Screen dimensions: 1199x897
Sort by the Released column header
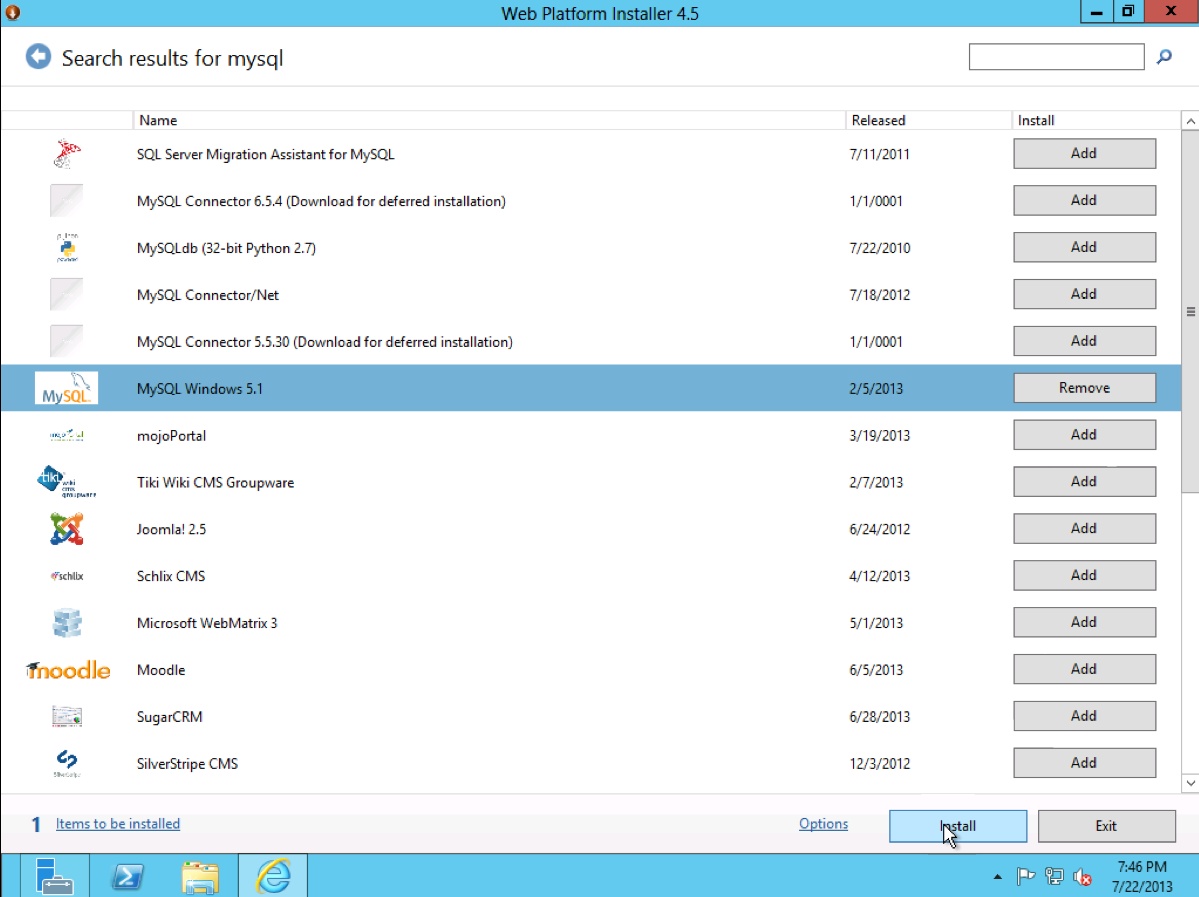[928, 120]
